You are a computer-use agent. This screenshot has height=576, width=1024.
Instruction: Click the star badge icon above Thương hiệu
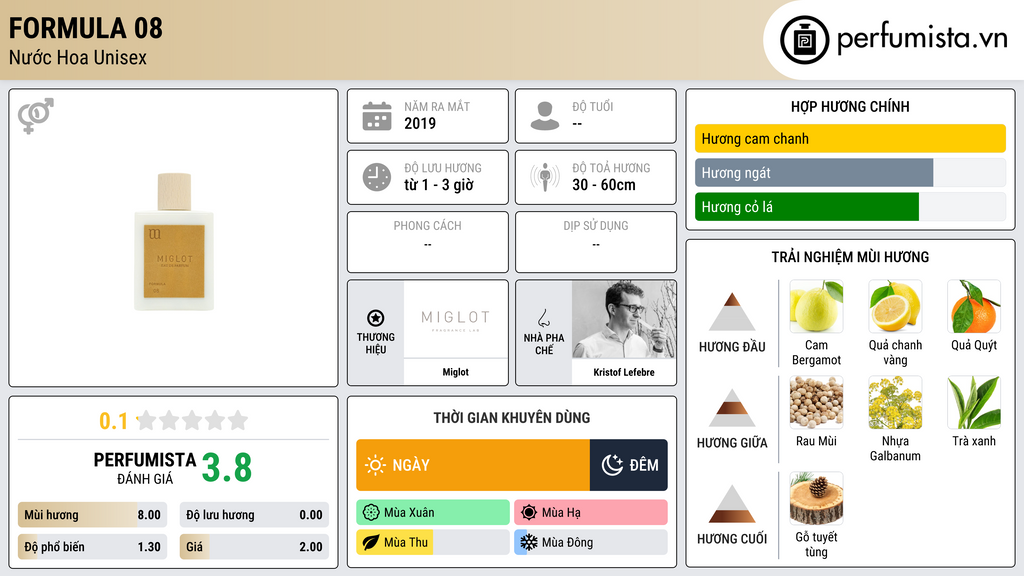click(376, 318)
